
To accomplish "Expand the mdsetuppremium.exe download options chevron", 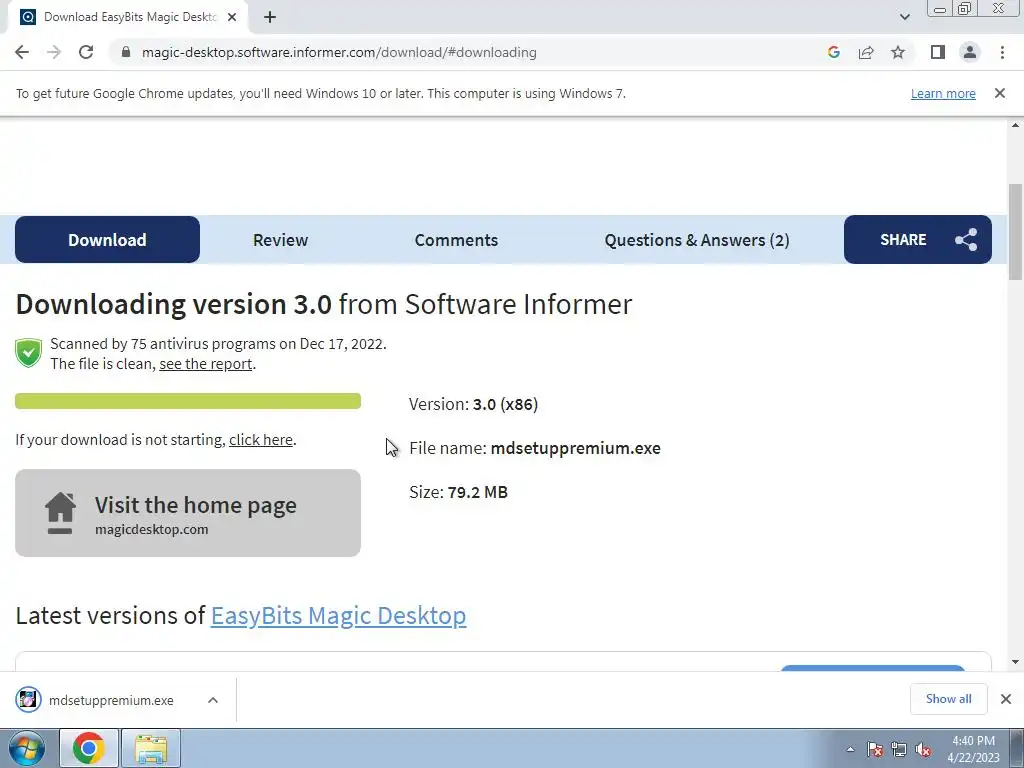I will [212, 700].
